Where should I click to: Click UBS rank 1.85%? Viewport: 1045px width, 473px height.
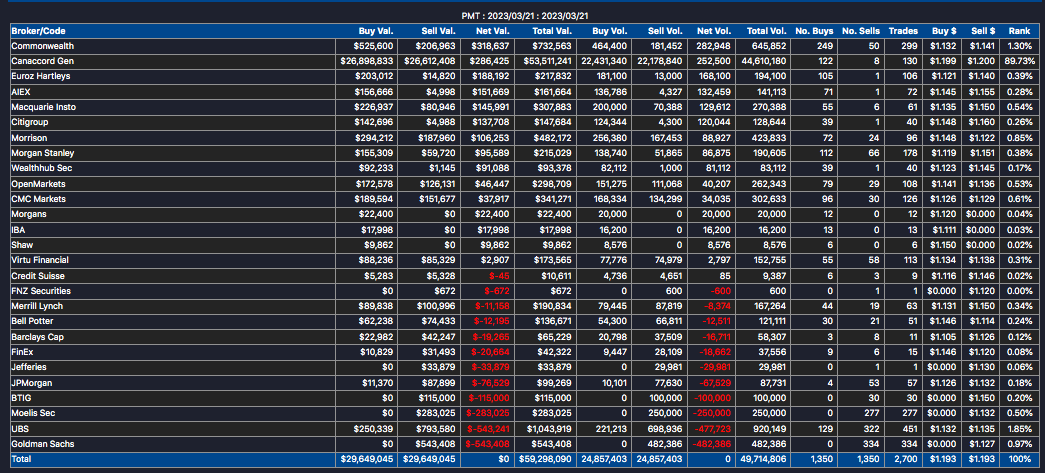(x=1018, y=428)
